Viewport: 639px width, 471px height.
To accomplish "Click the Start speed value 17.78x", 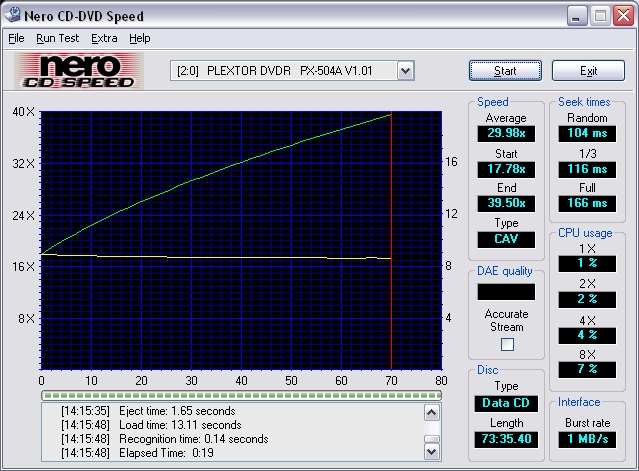I will pyautogui.click(x=506, y=169).
